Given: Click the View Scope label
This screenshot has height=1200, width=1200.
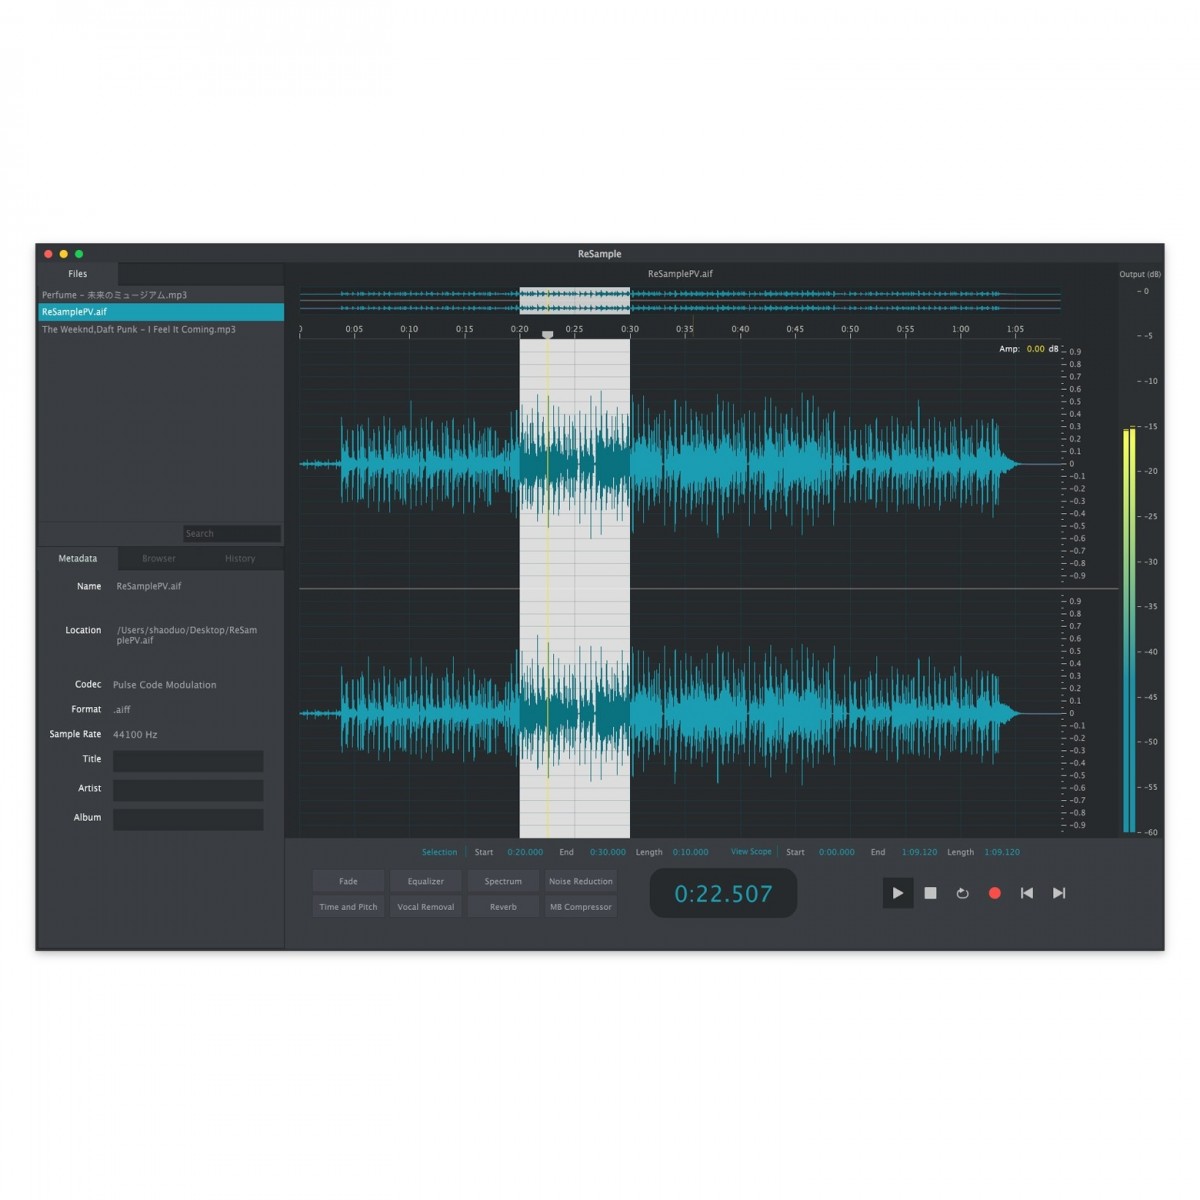Looking at the screenshot, I should pos(751,852).
